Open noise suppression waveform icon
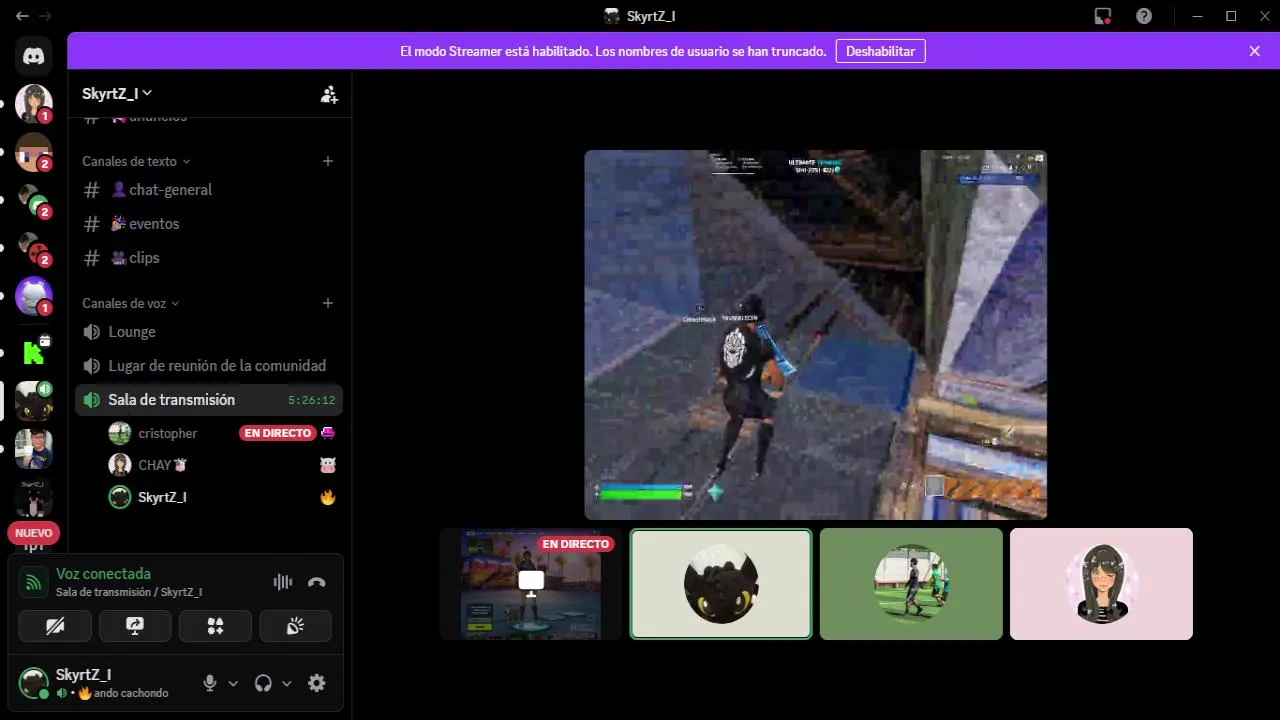Screen dimensions: 1280x720 (x=283, y=582)
